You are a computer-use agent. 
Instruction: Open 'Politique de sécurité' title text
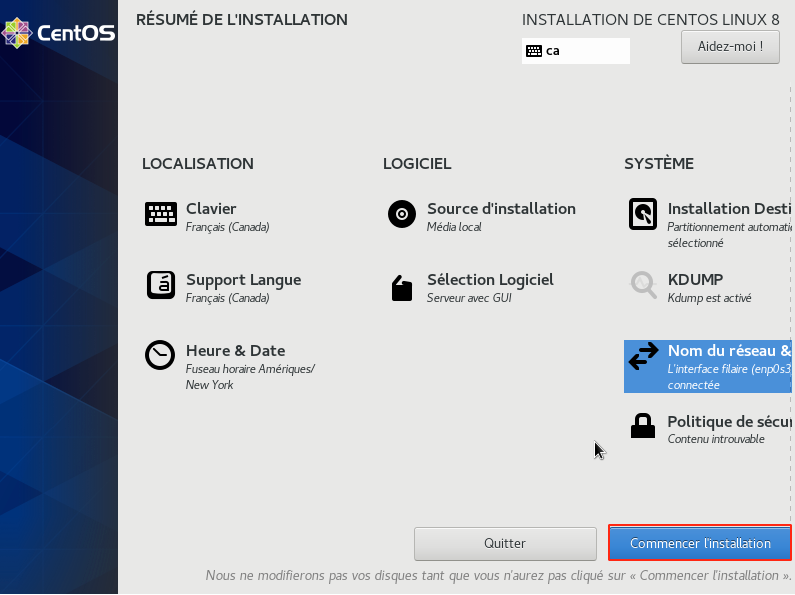[729, 422]
